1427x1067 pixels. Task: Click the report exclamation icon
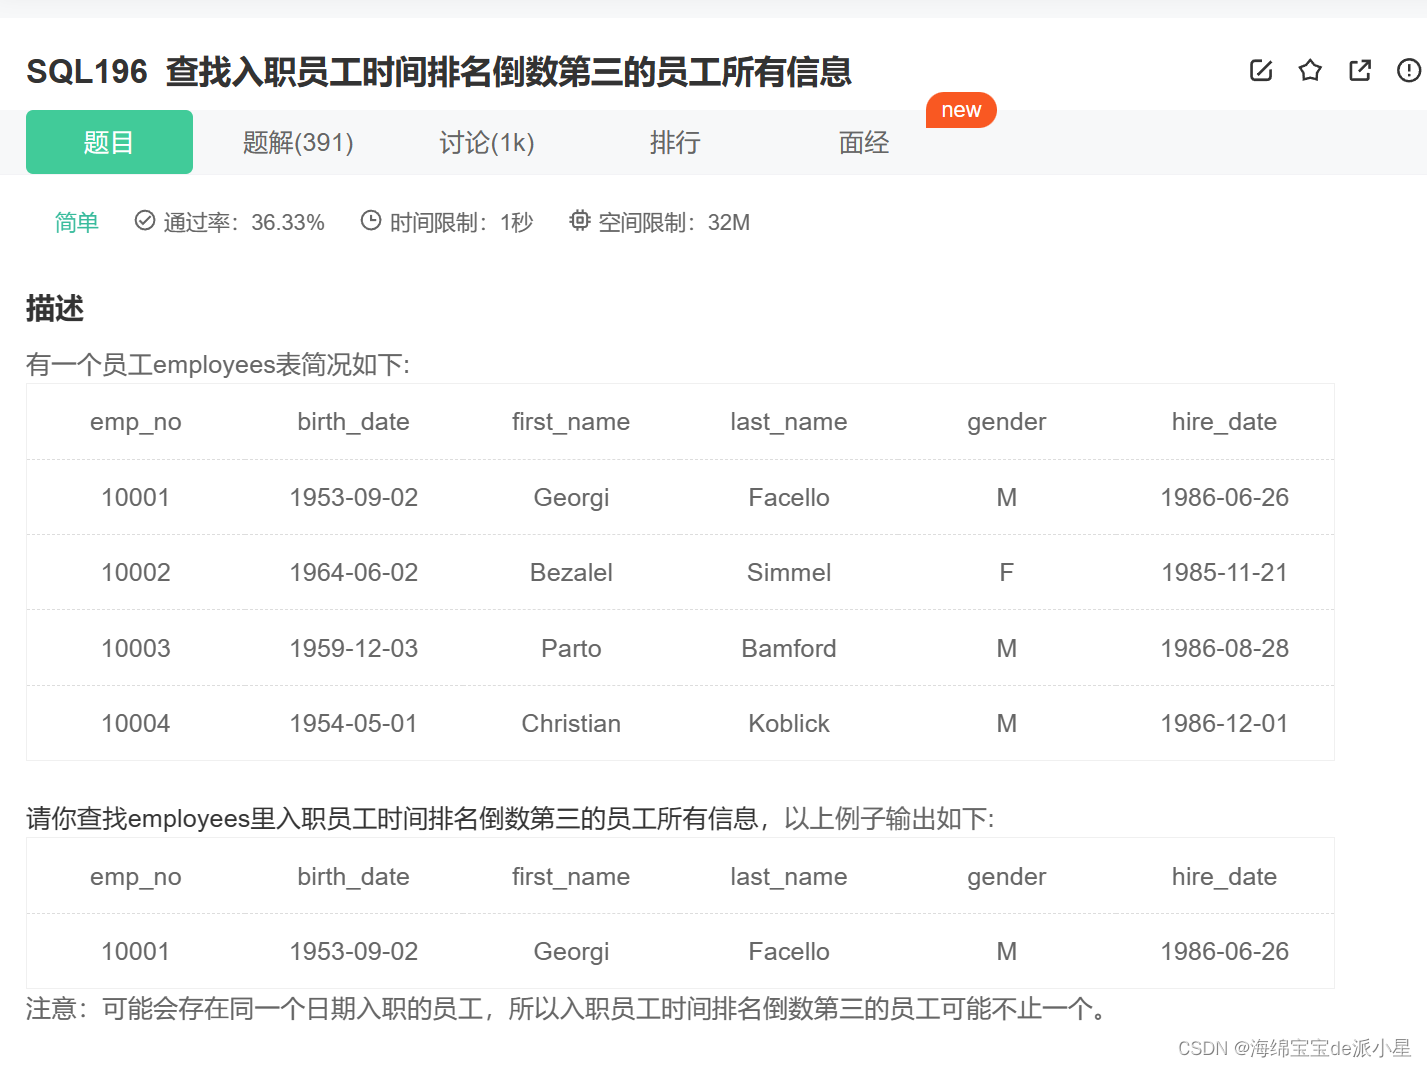[x=1409, y=70]
